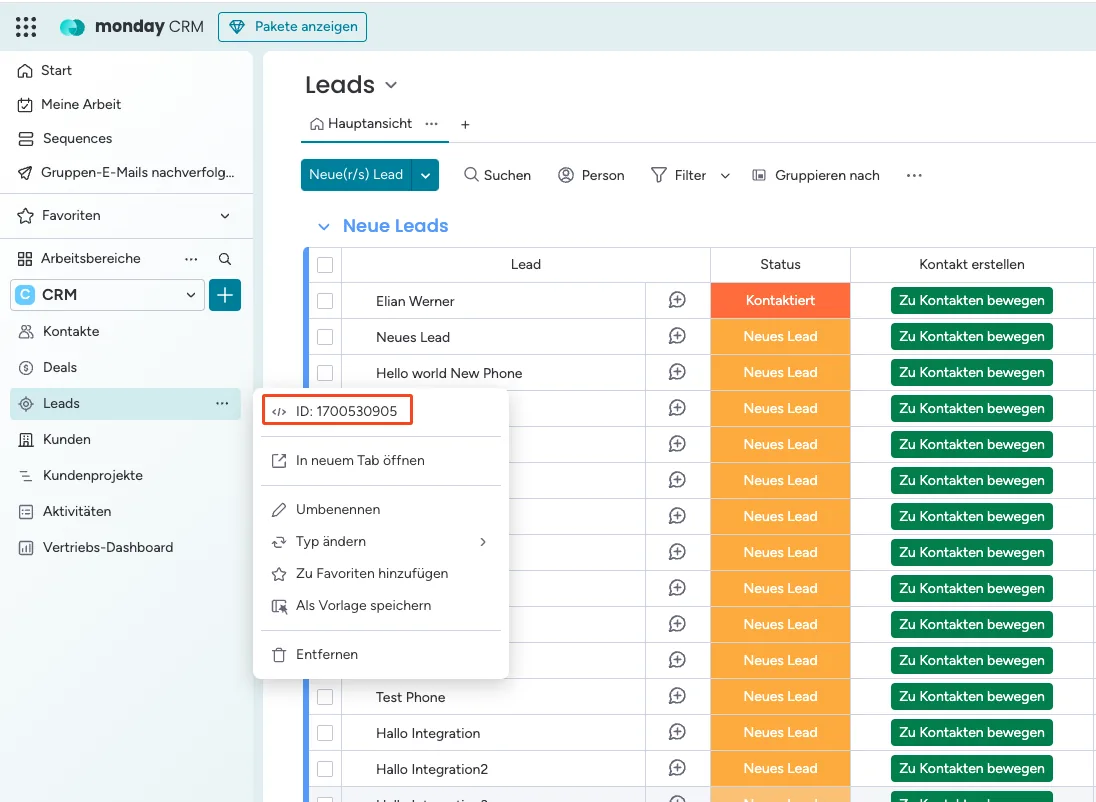Click the Neue(r/s) Lead button
The height and width of the screenshot is (802, 1096).
click(x=356, y=176)
